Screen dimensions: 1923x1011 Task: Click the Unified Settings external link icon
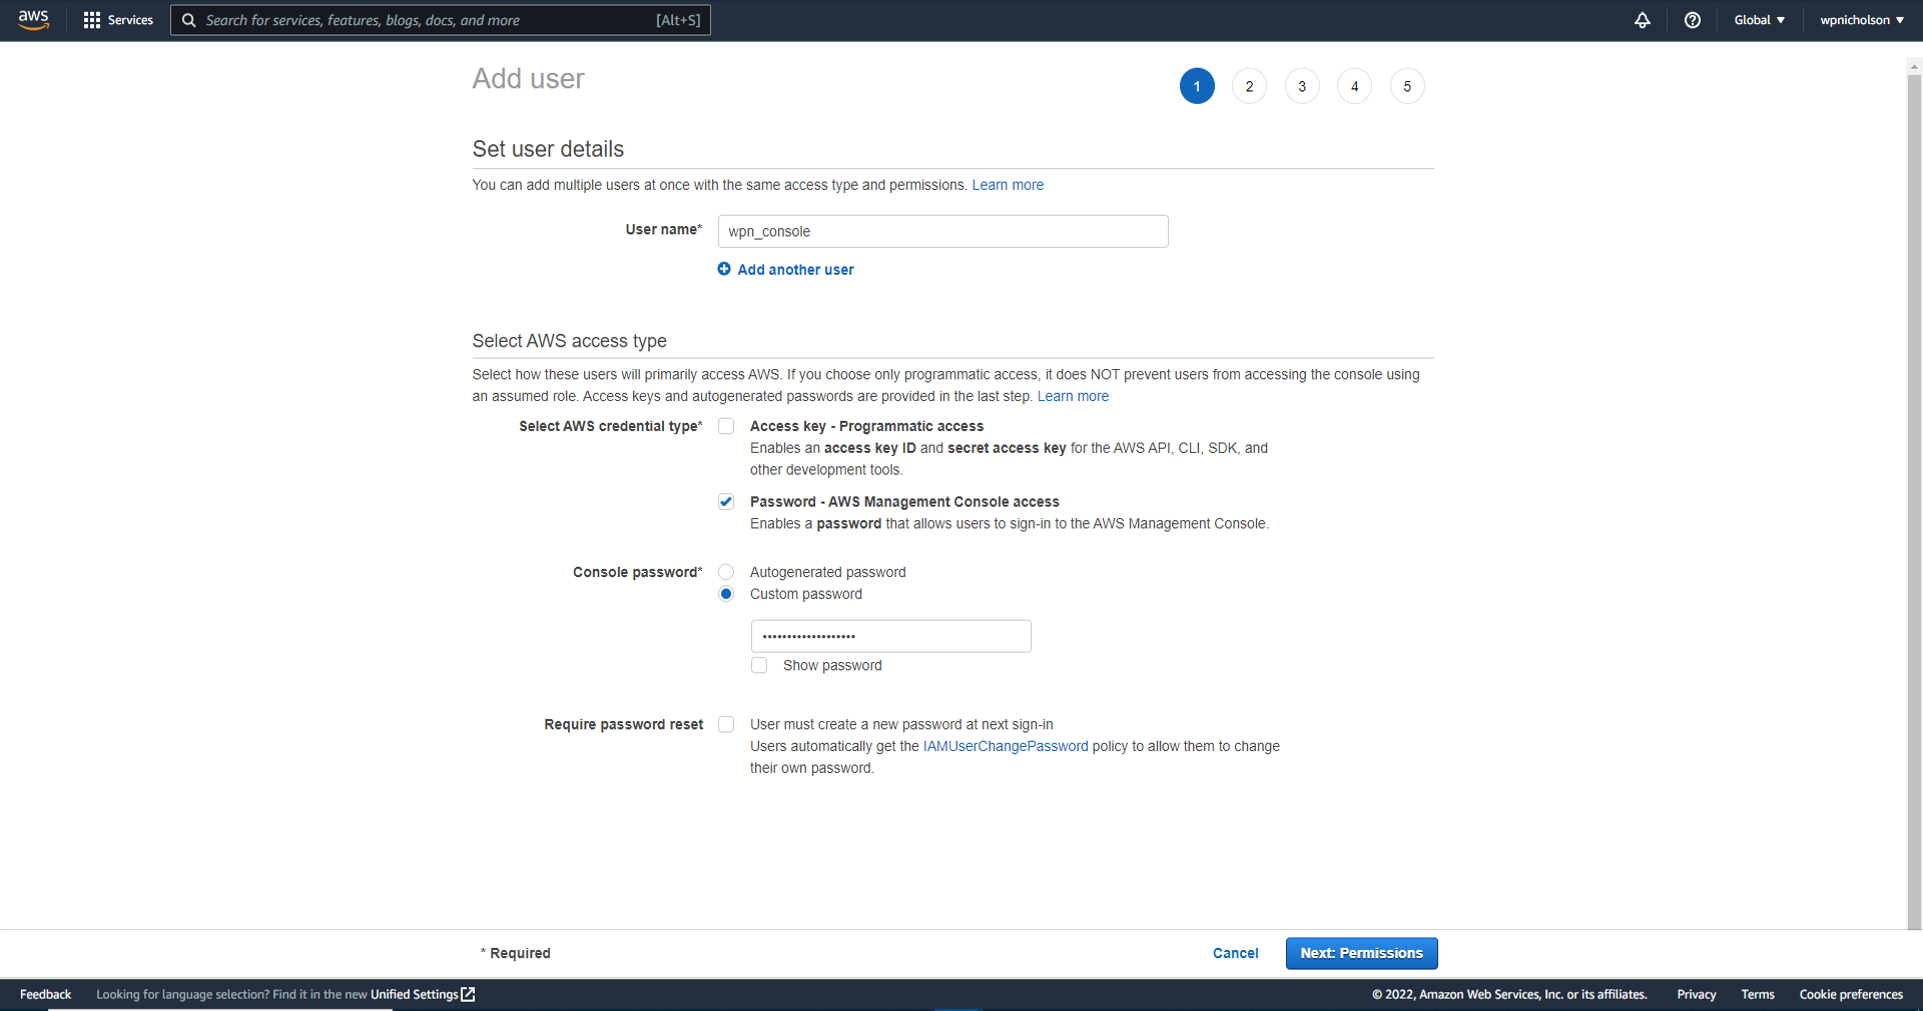click(468, 994)
